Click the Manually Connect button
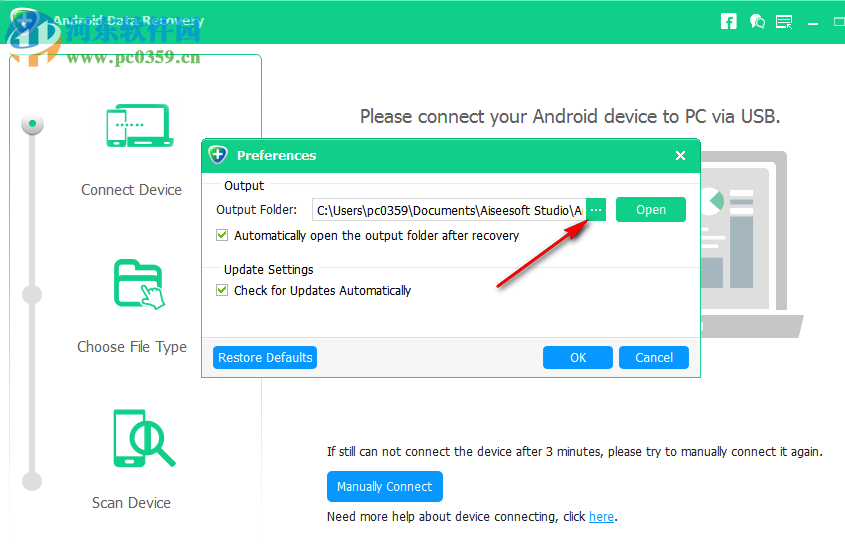This screenshot has height=554, width=845. tap(385, 487)
